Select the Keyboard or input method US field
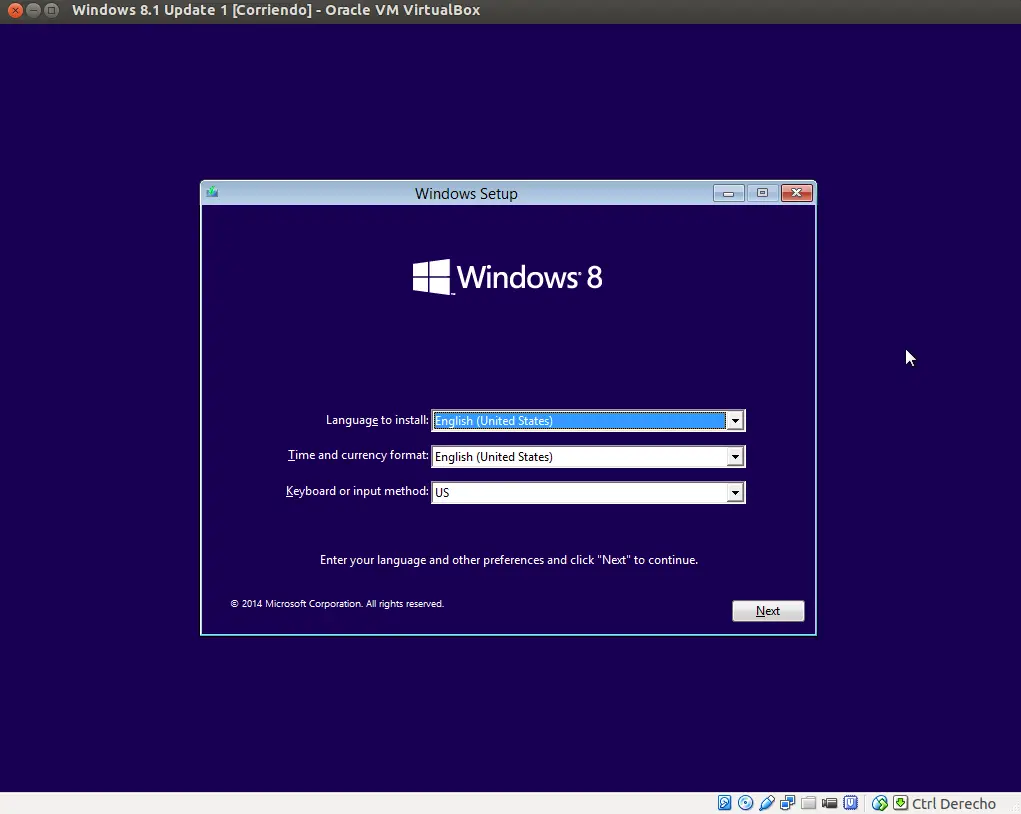Screen dimensions: 1021x814 pos(588,492)
